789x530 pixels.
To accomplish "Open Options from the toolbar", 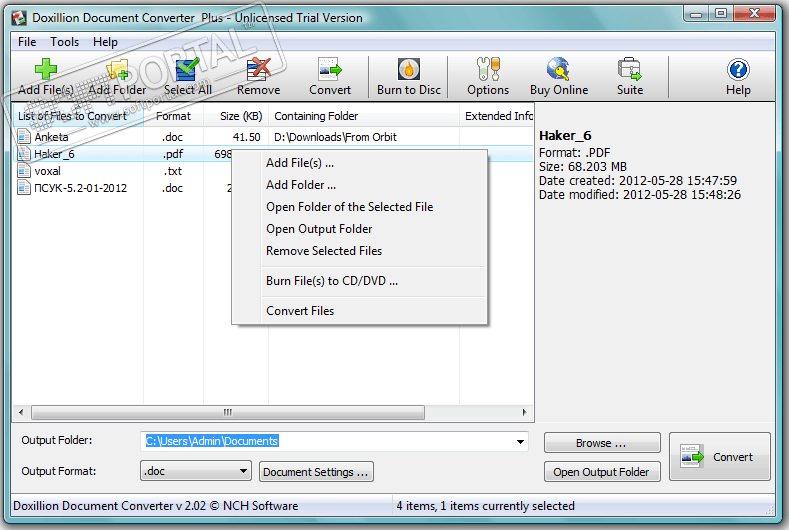I will pos(488,77).
